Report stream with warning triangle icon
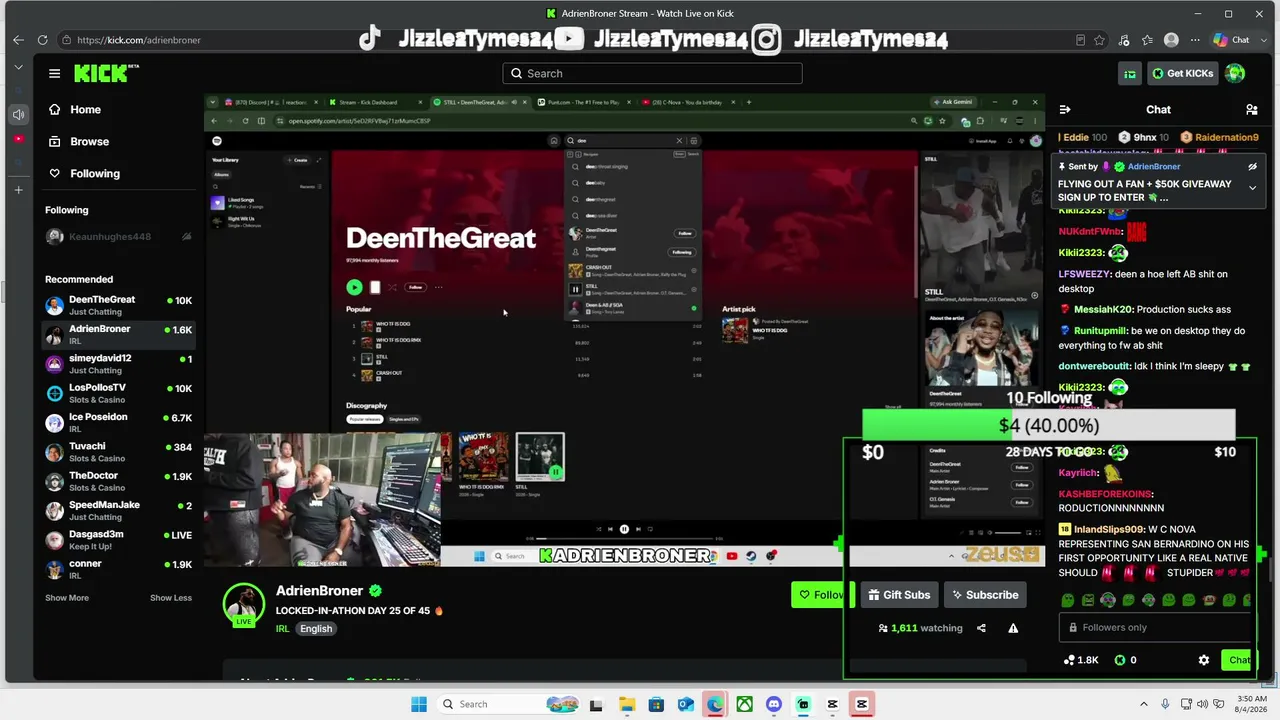Image resolution: width=1280 pixels, height=720 pixels. click(1013, 628)
